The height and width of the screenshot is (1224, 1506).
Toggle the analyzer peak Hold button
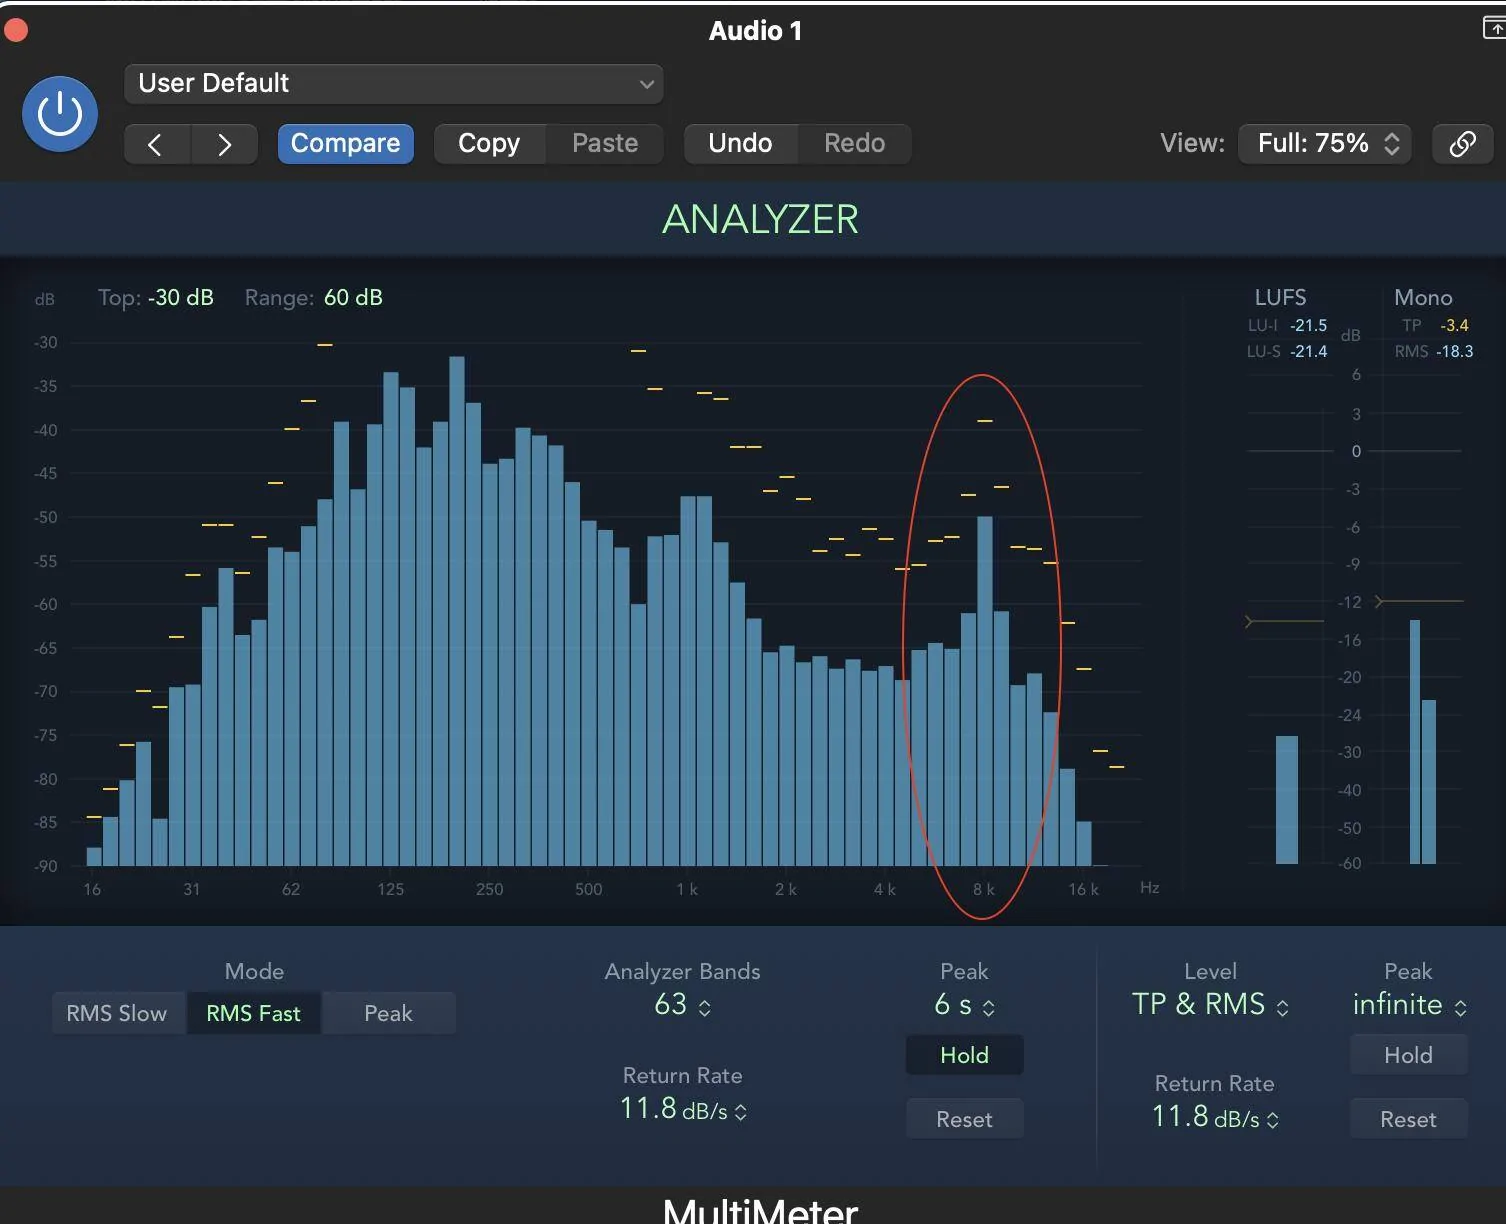click(964, 1055)
